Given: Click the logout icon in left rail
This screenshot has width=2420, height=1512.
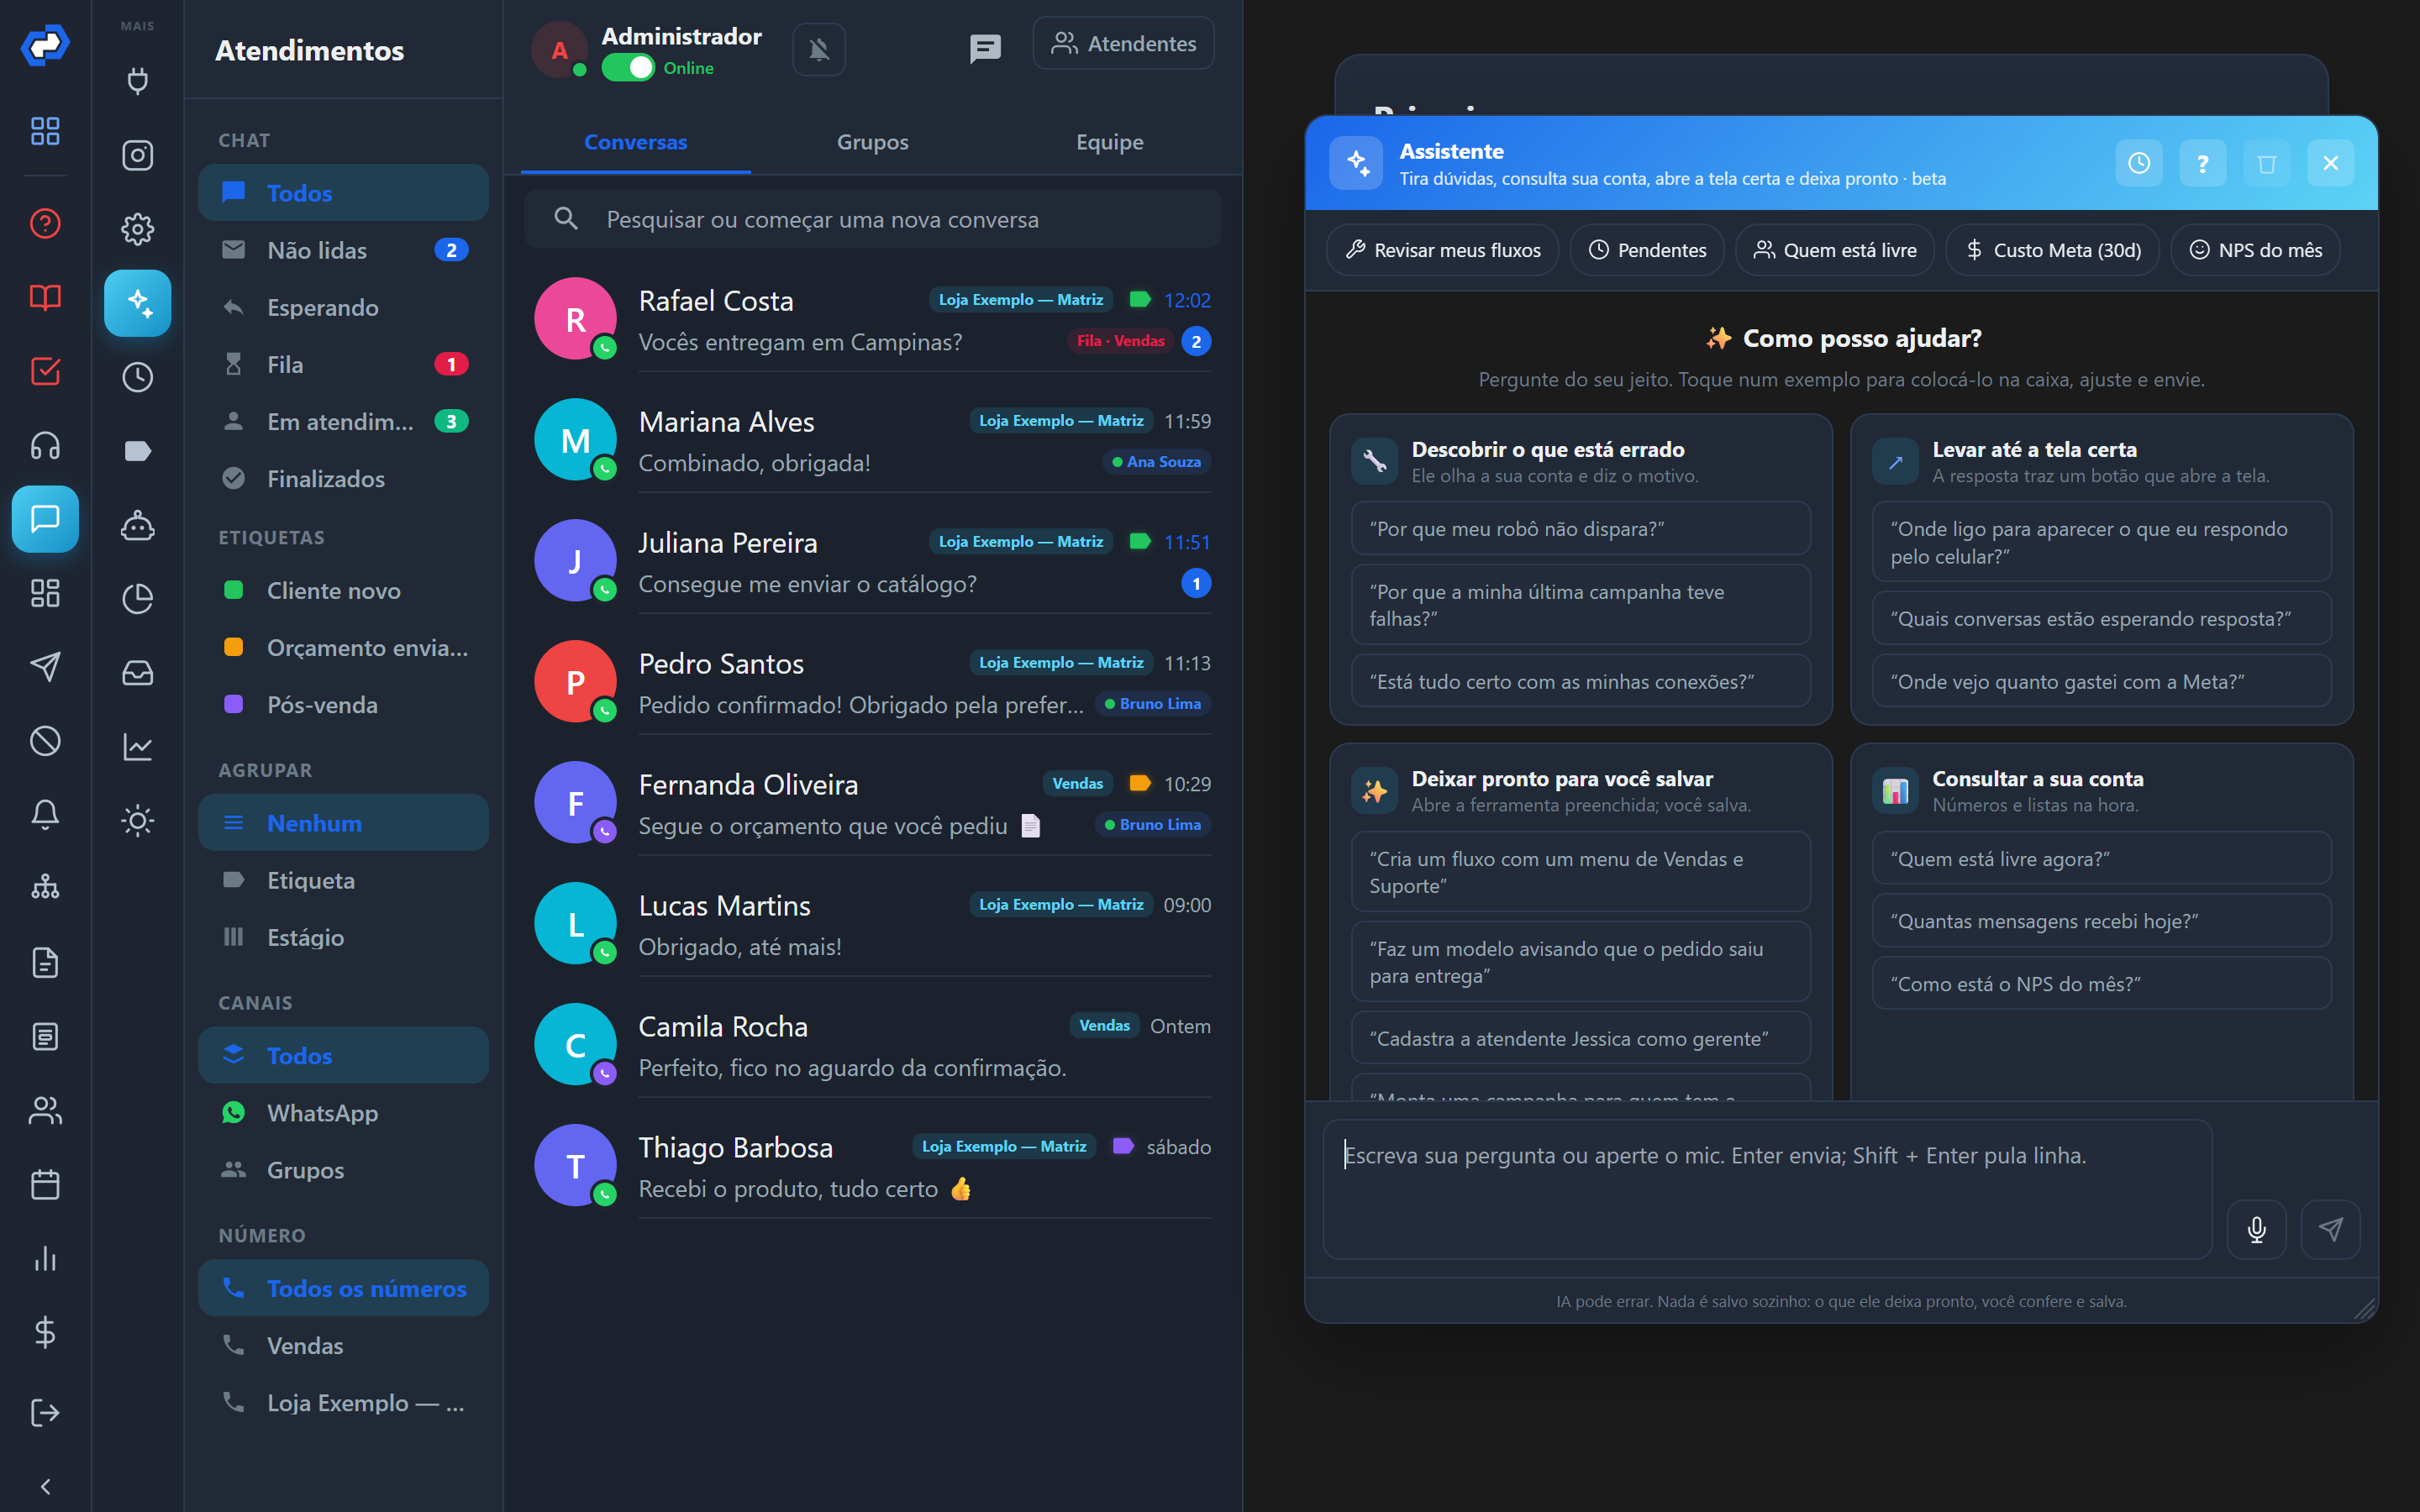Looking at the screenshot, I should point(45,1412).
